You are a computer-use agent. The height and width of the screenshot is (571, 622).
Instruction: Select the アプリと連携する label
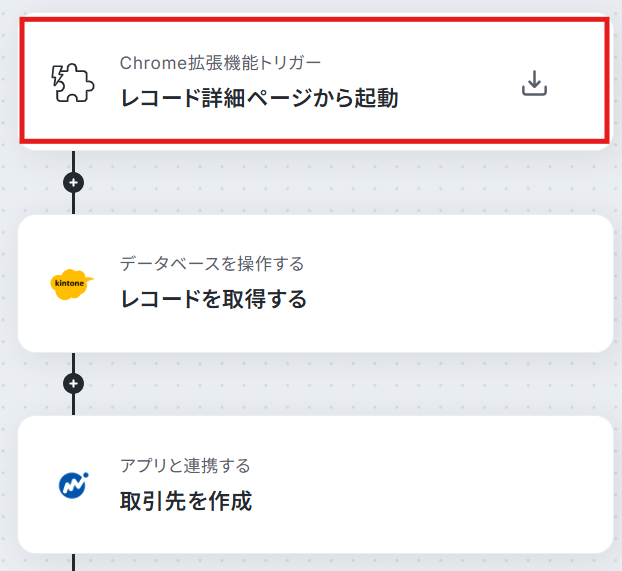click(x=185, y=465)
